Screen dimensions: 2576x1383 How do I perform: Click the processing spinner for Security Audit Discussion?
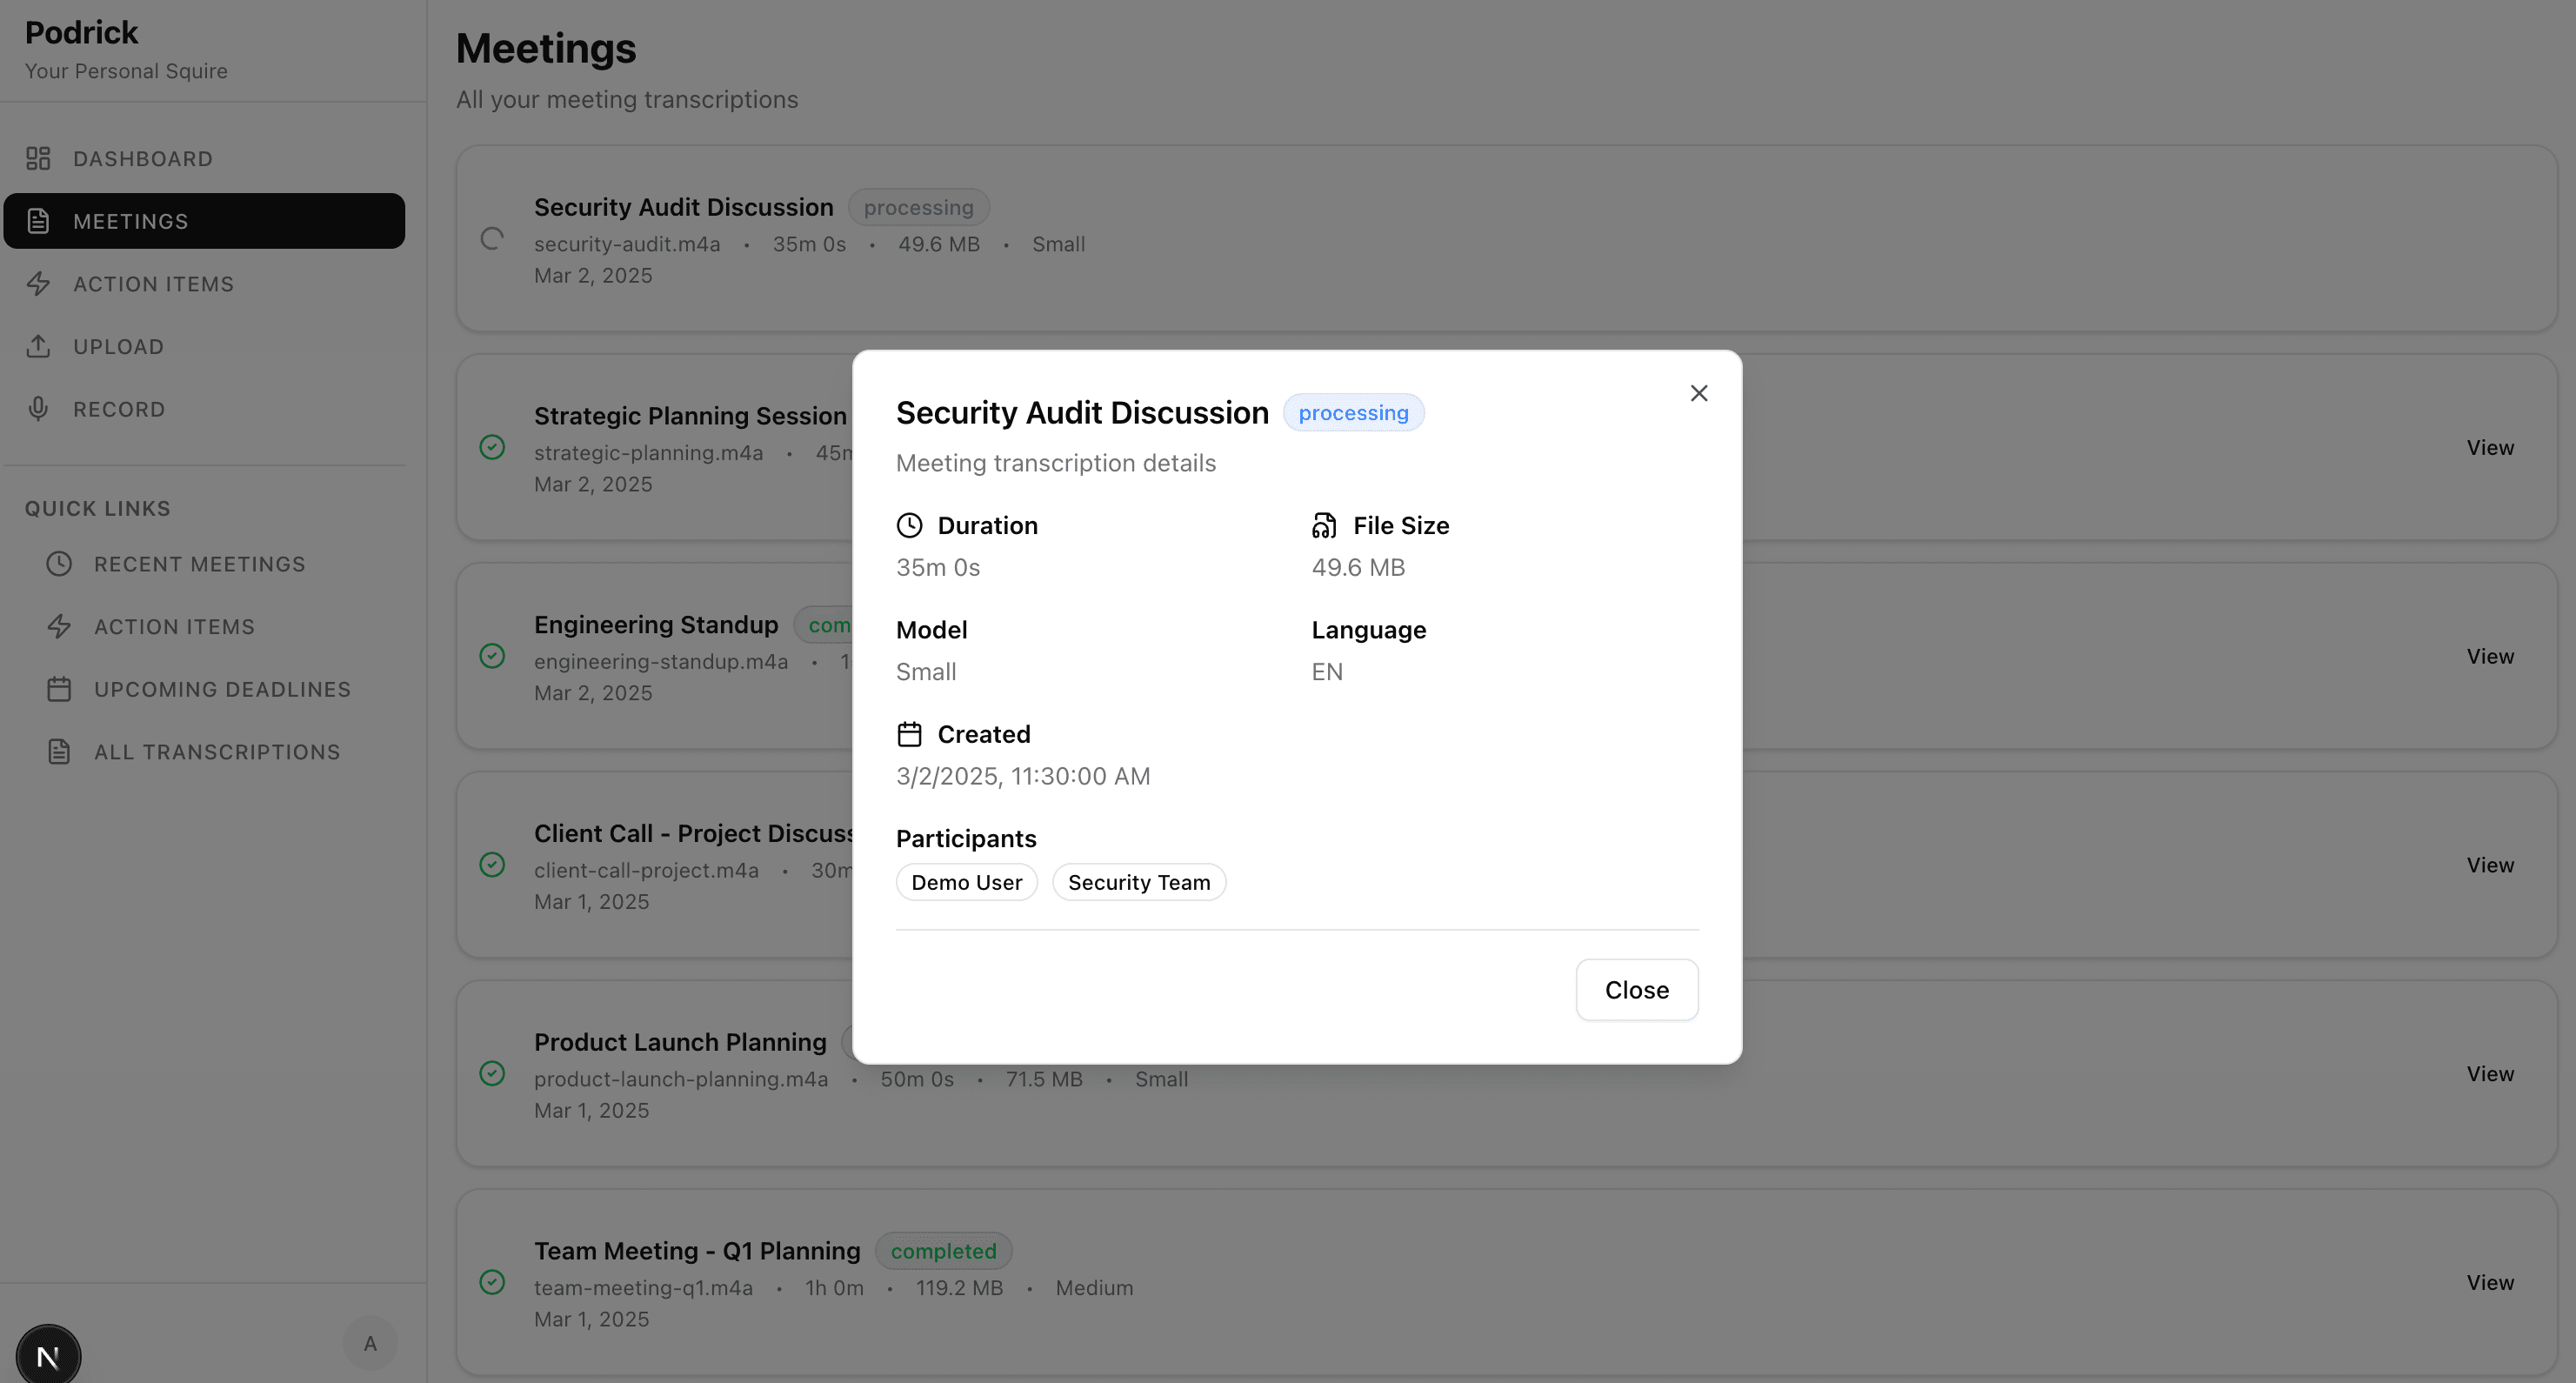pos(491,240)
